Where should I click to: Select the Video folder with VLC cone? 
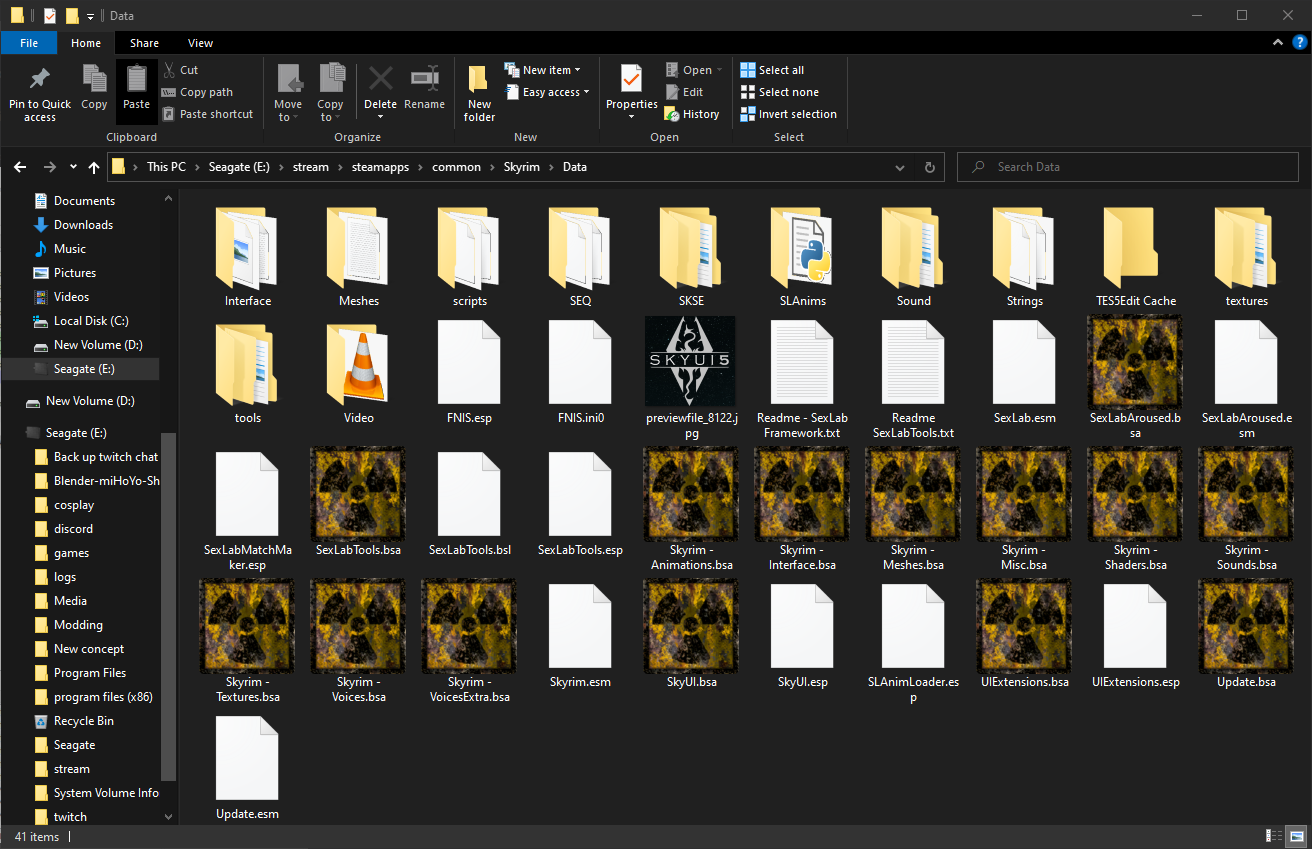coord(359,372)
